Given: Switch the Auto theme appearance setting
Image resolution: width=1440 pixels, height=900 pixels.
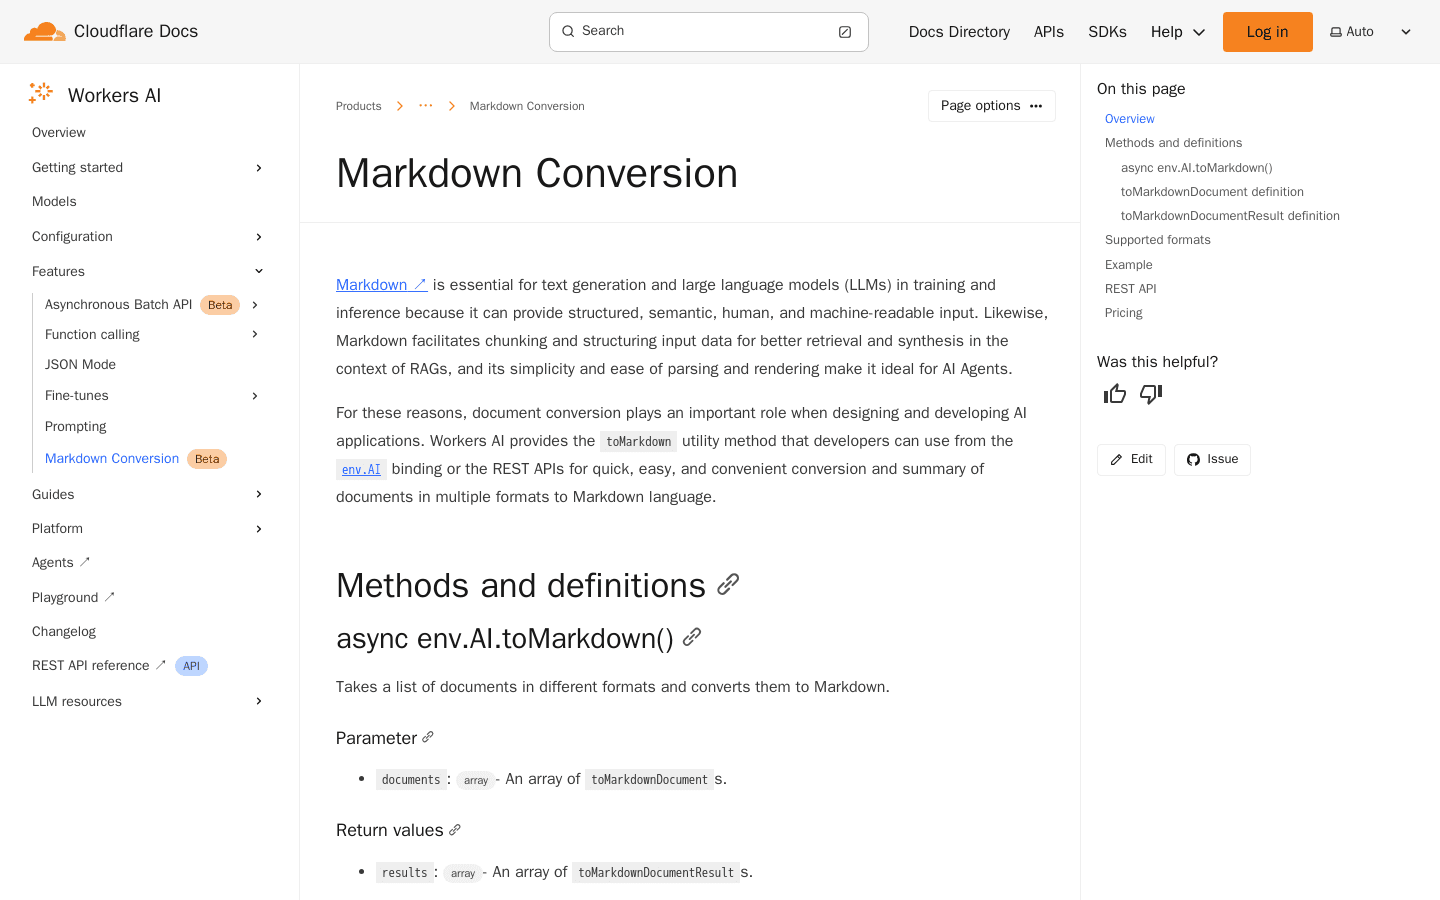Looking at the screenshot, I should pos(1351,31).
